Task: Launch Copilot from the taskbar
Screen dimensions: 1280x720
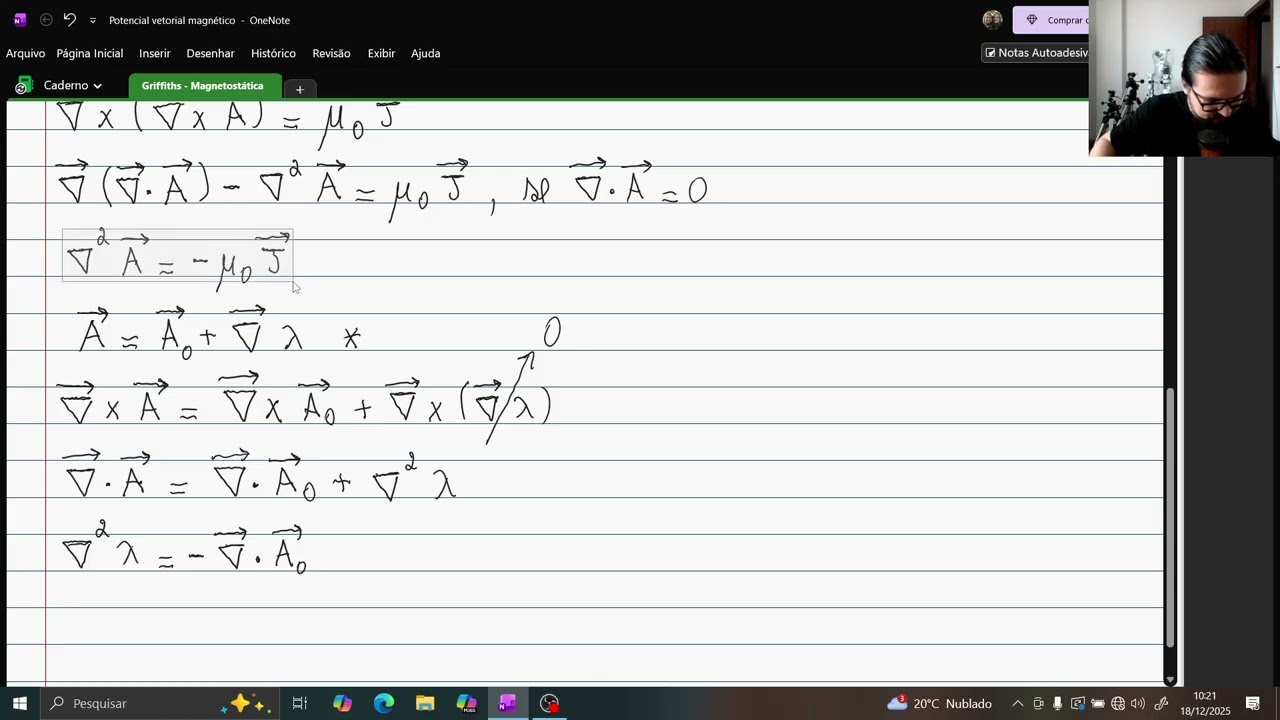Action: 342,703
